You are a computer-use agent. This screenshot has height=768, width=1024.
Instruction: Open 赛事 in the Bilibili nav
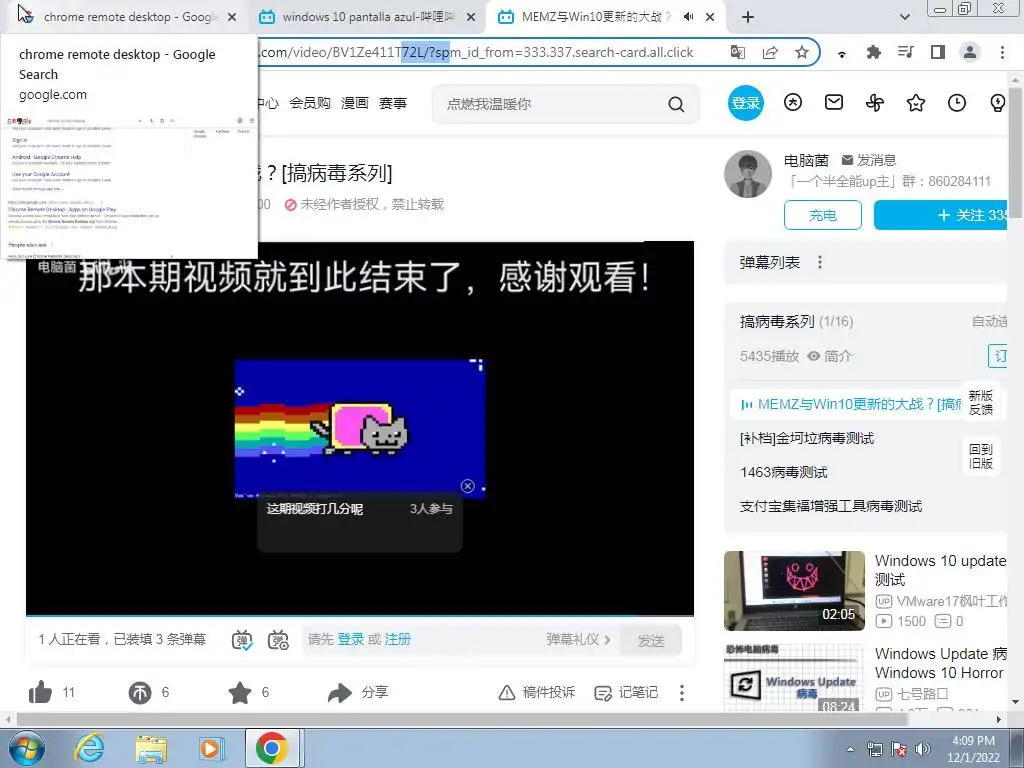[392, 103]
